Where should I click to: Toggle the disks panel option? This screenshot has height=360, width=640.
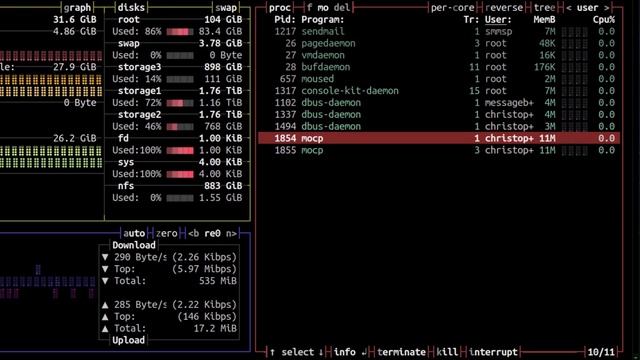131,8
